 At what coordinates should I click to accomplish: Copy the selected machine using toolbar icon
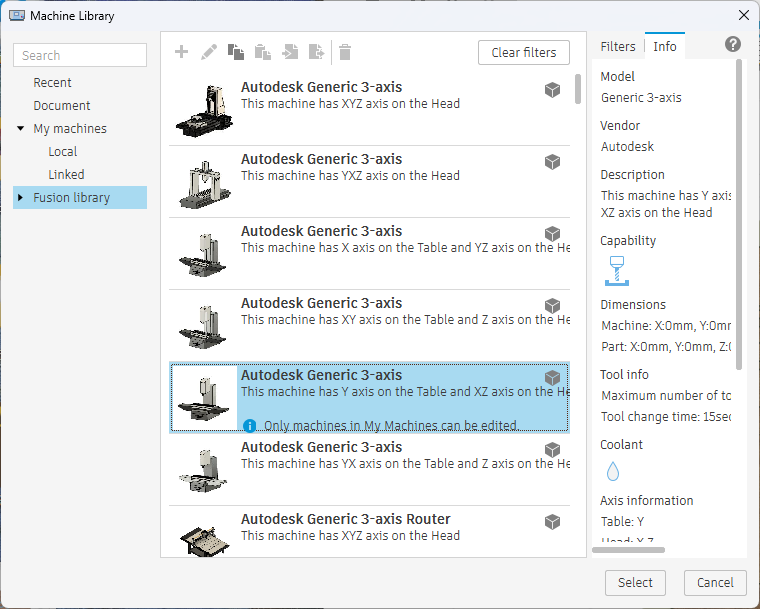pyautogui.click(x=236, y=52)
